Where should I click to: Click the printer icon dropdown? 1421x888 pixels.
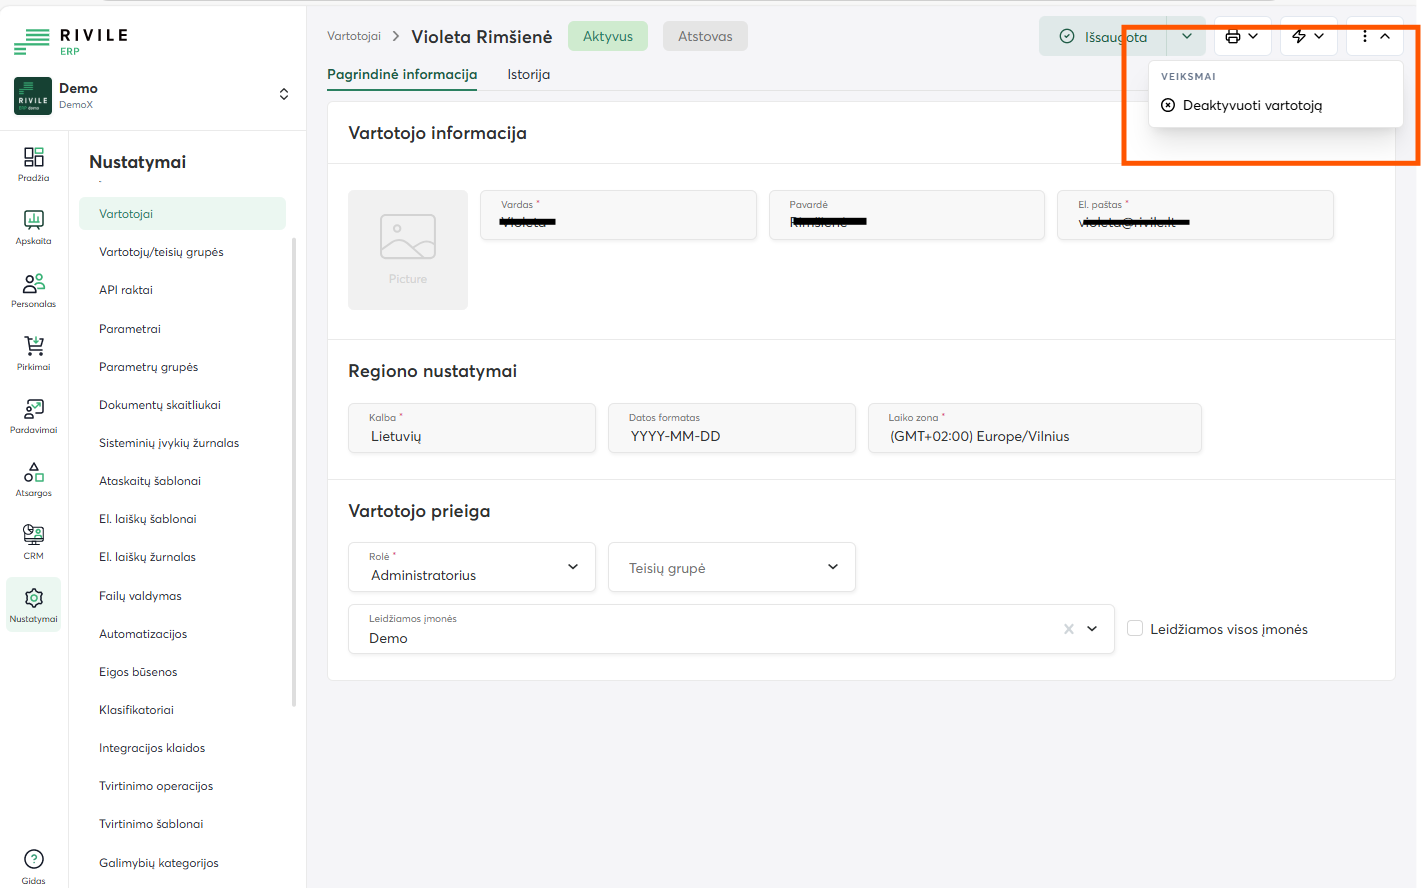click(x=1242, y=36)
